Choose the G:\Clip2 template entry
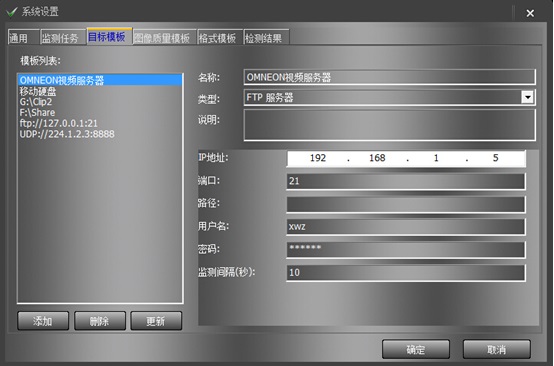This screenshot has width=554, height=366. 100,102
